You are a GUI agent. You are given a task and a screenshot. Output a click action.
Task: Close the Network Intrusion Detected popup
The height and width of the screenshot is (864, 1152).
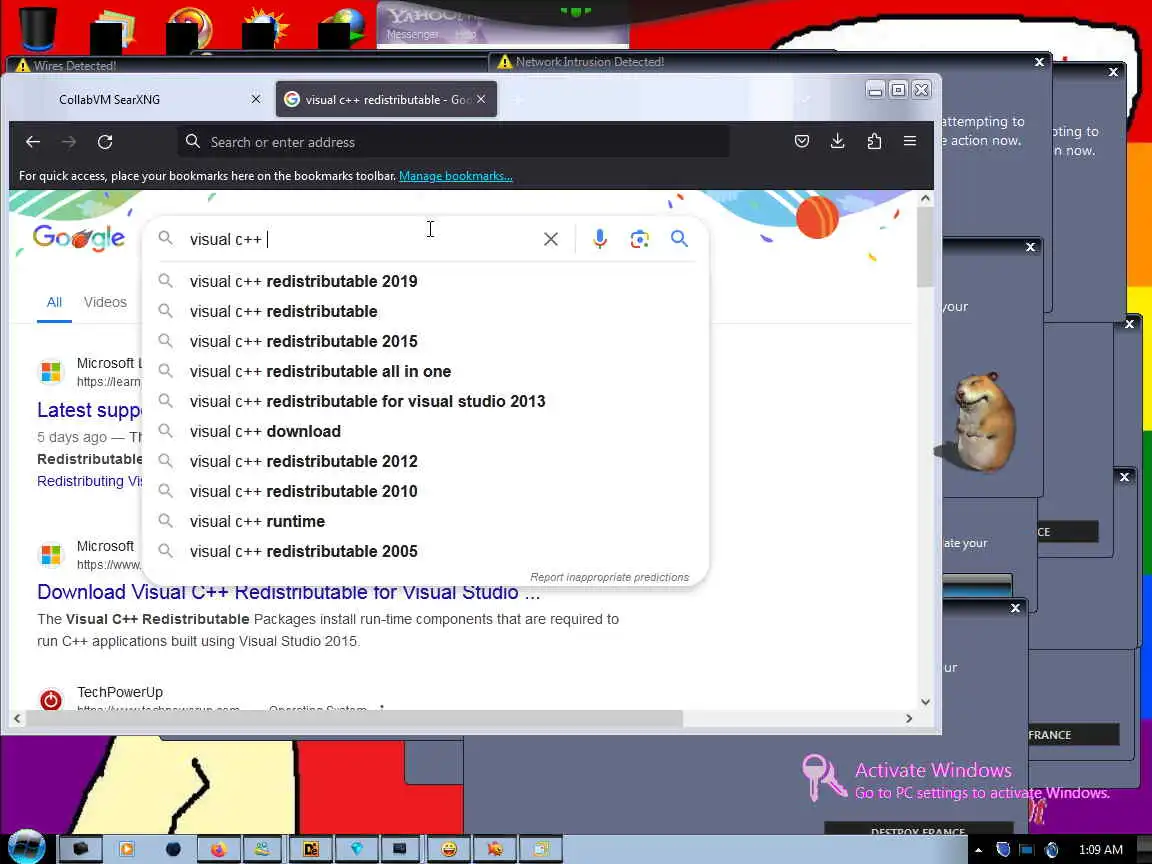click(1039, 62)
